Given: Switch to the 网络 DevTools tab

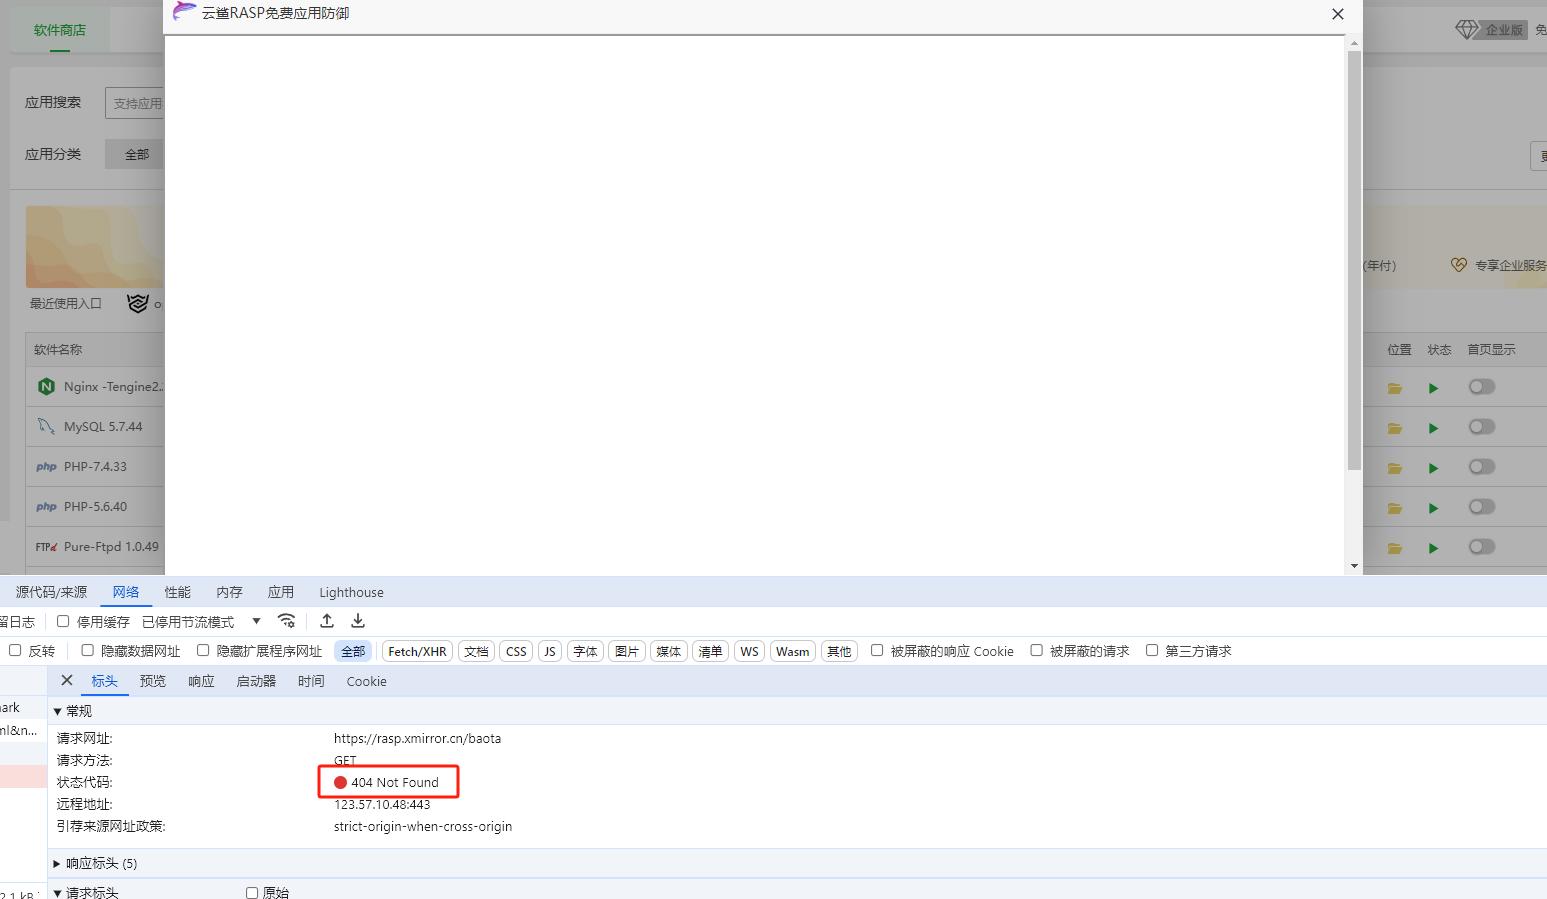Looking at the screenshot, I should pyautogui.click(x=126, y=592).
